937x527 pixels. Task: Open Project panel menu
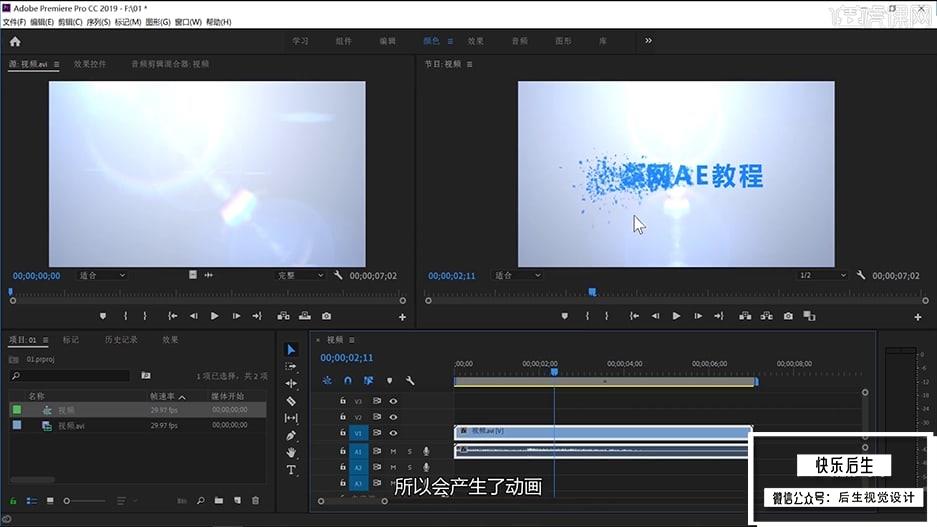(45, 340)
